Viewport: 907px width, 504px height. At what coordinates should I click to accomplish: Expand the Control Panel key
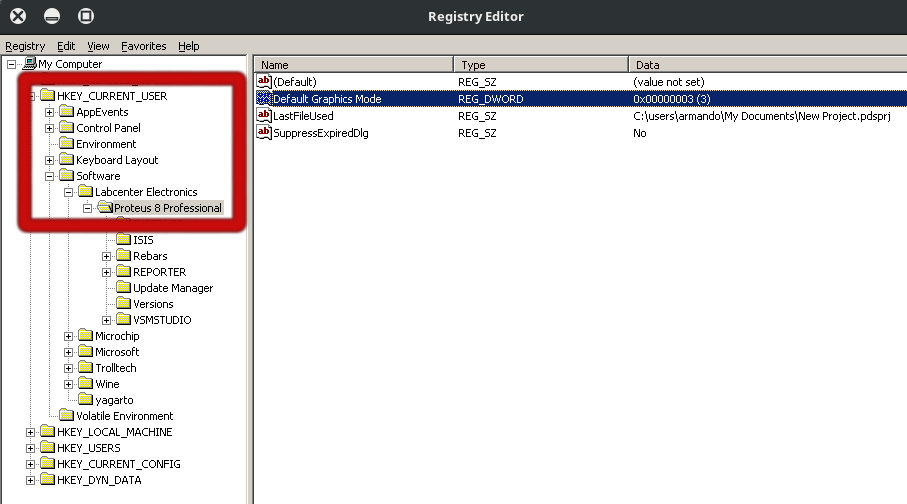click(x=49, y=128)
